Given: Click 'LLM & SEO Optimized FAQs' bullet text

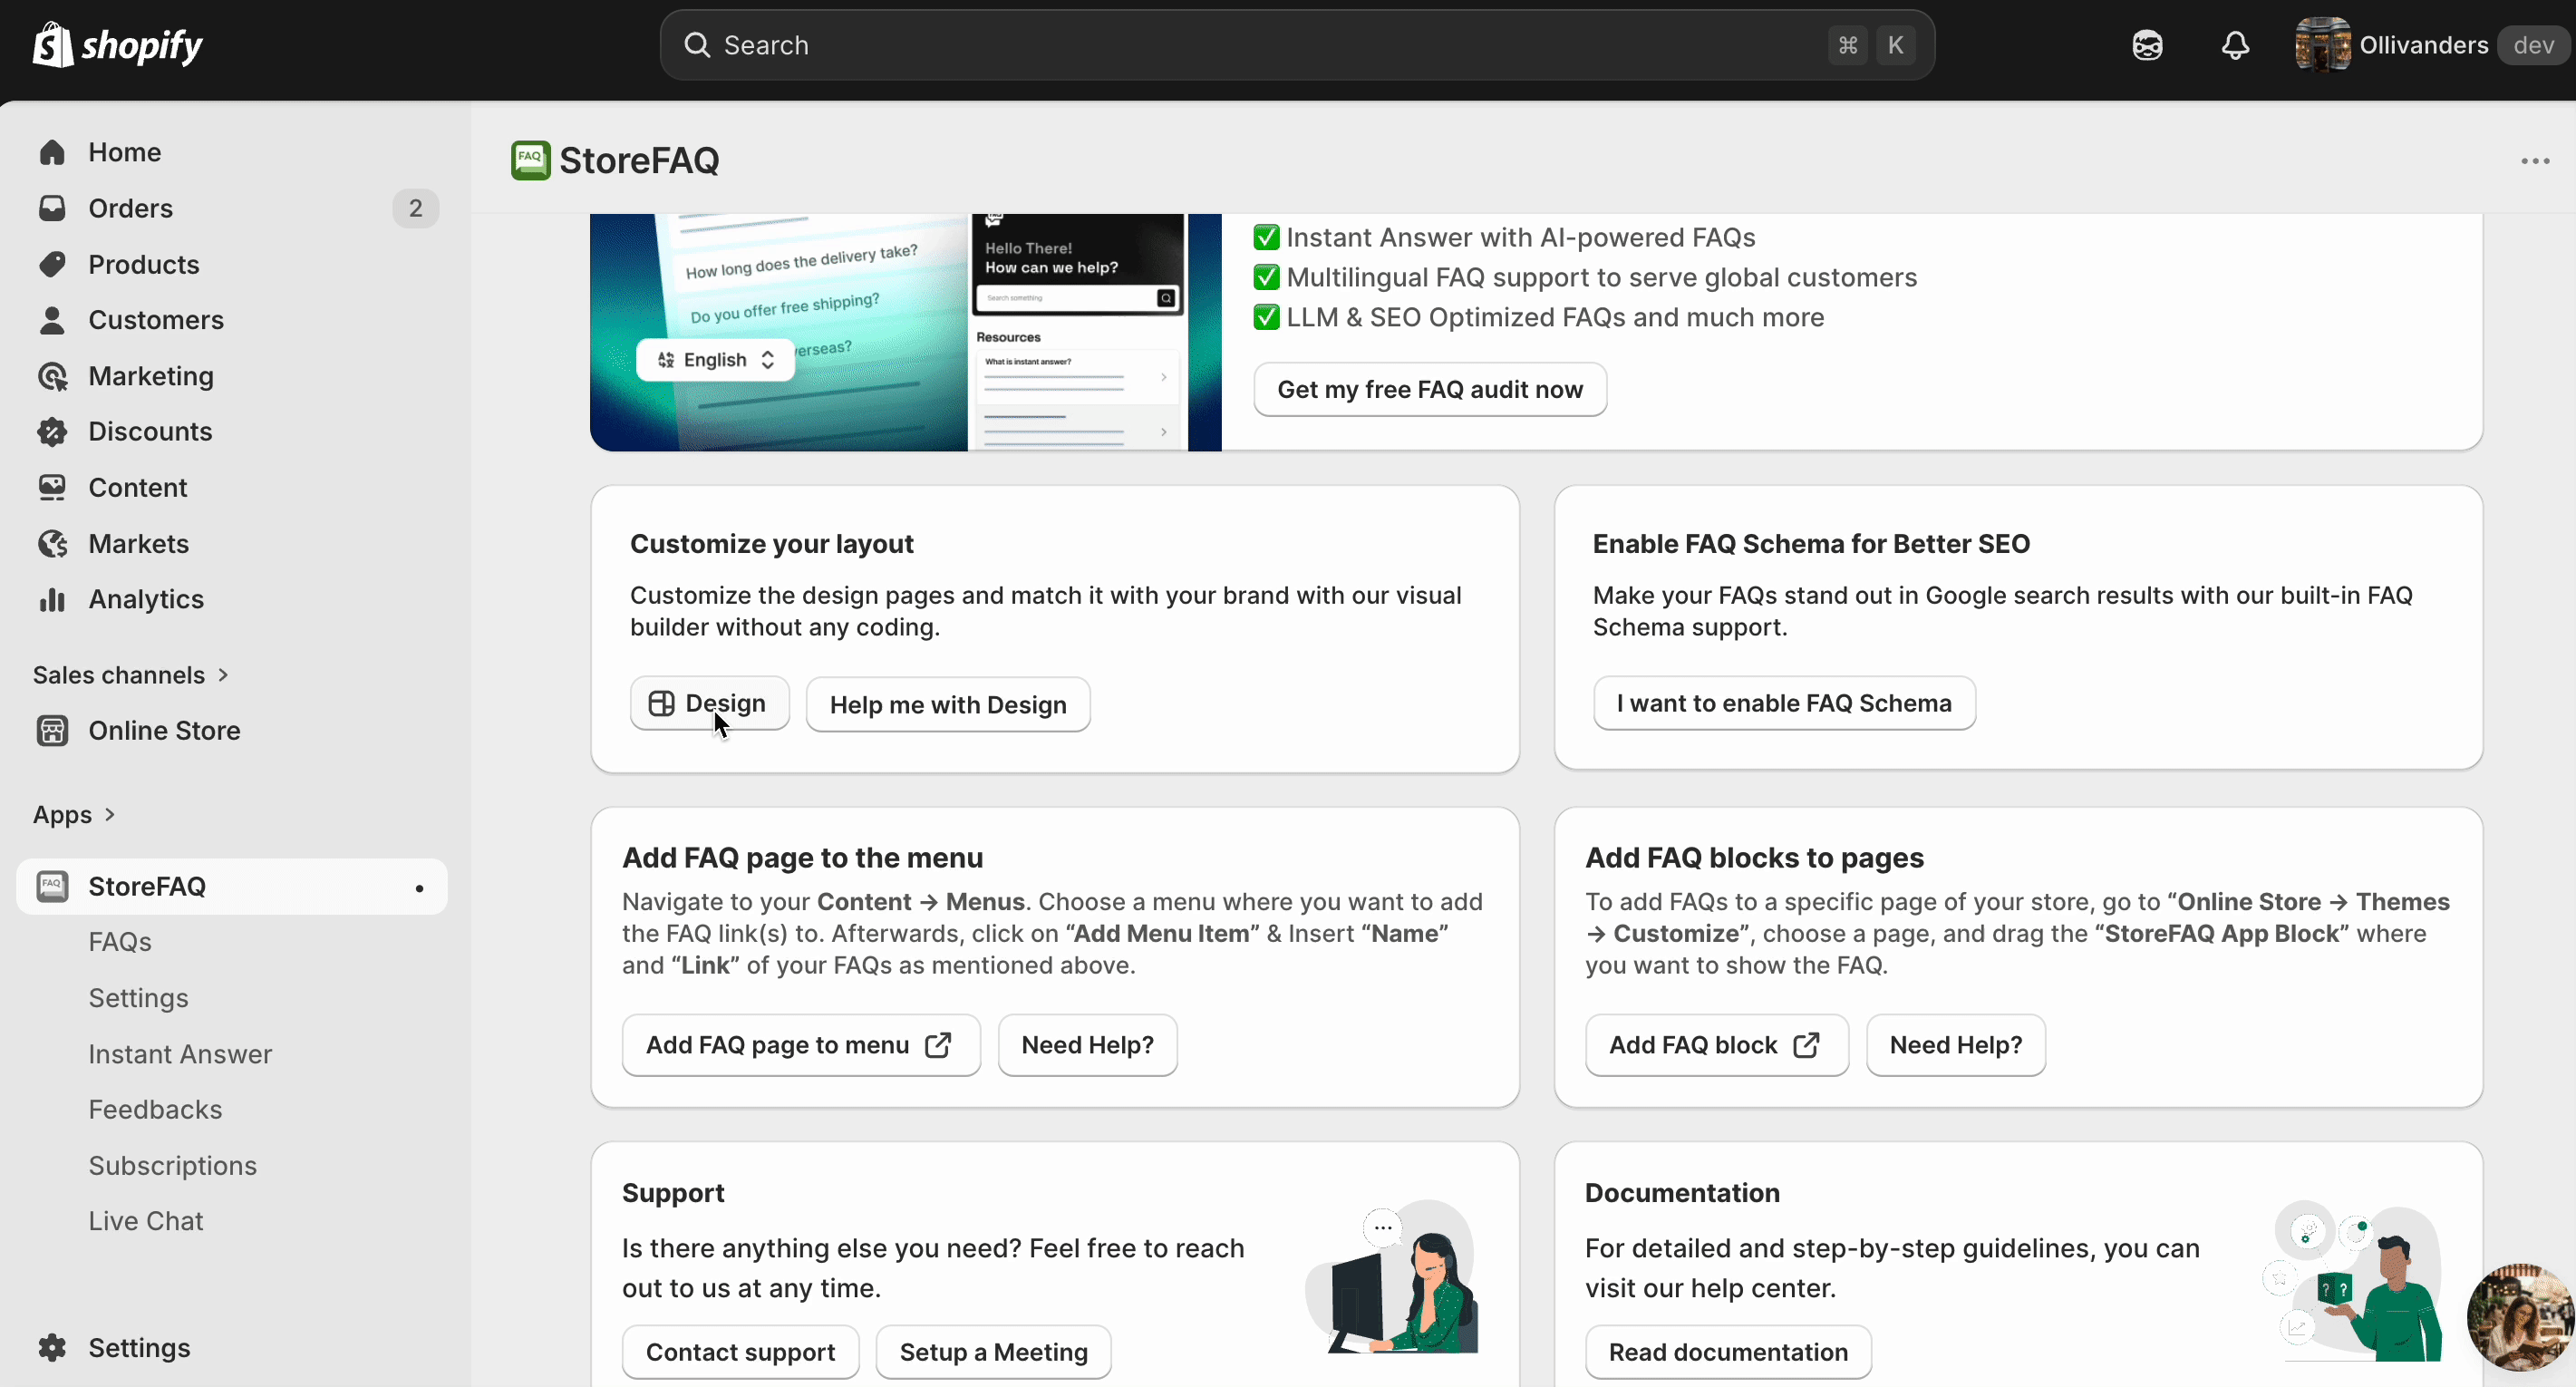Looking at the screenshot, I should pos(1555,317).
